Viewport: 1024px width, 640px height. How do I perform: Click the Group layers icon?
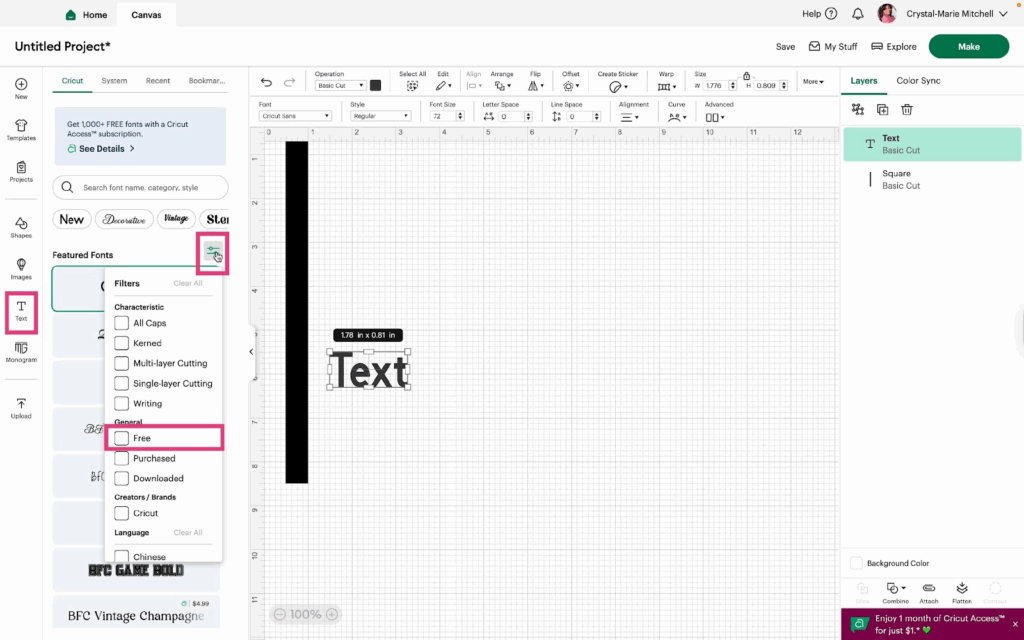pos(858,110)
